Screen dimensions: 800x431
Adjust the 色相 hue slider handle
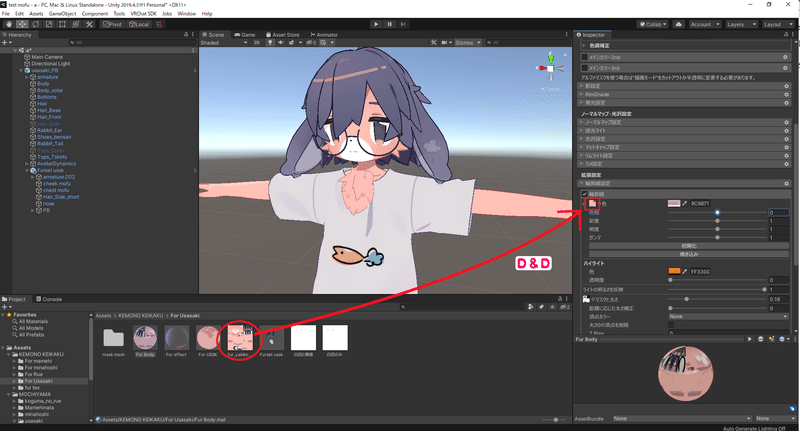click(717, 212)
